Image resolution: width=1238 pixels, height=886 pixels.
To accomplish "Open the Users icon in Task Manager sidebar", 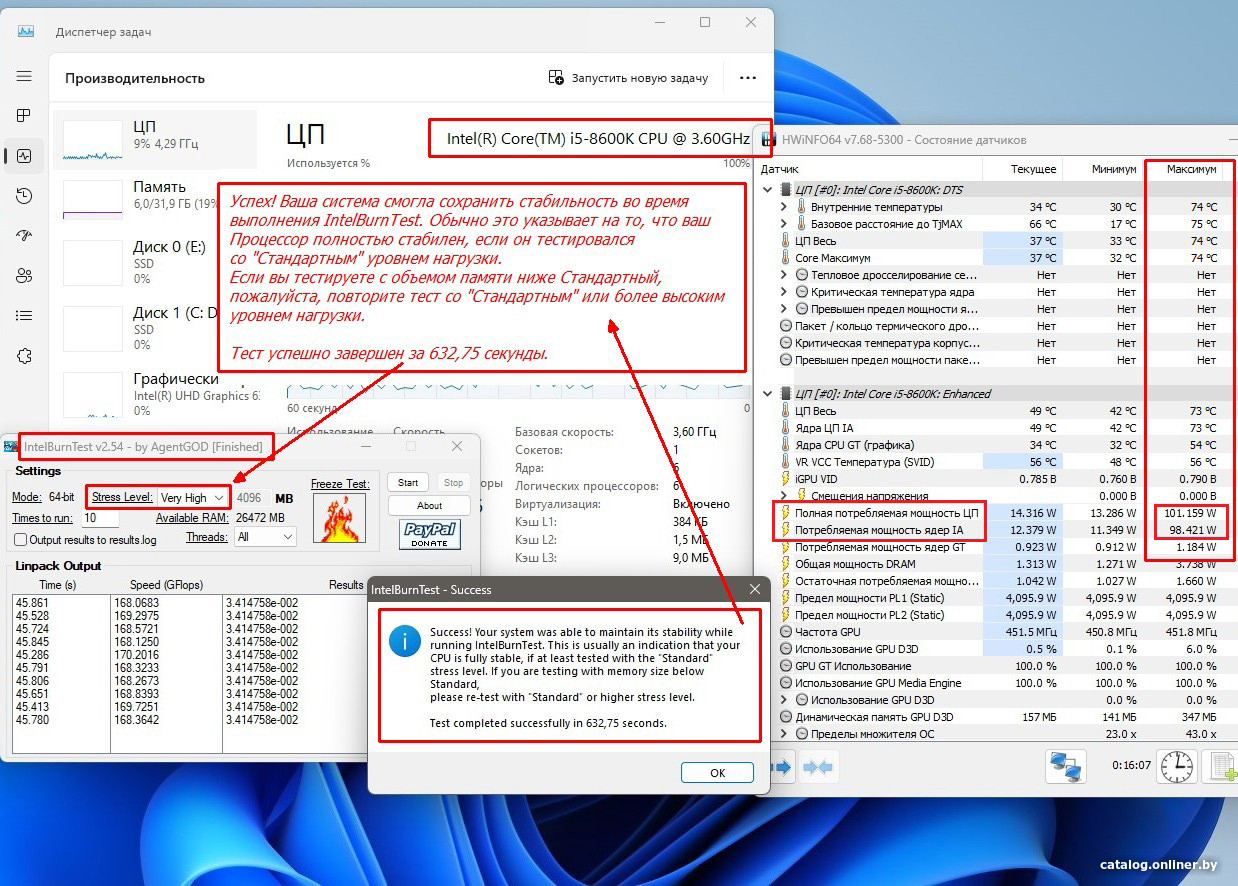I will (24, 276).
